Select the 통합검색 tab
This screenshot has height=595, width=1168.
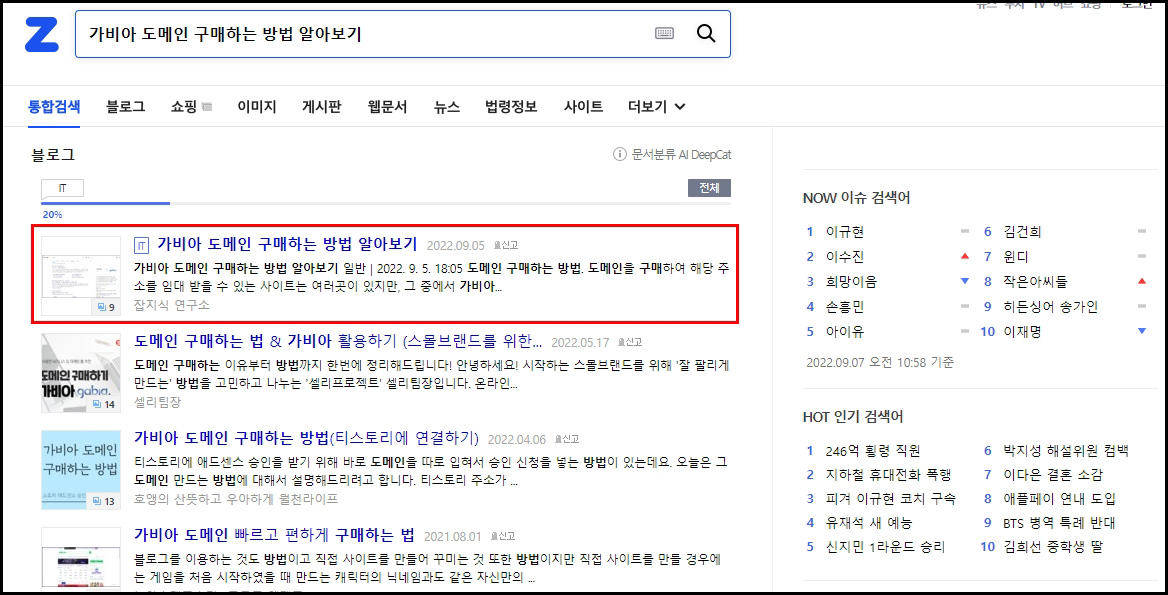54,106
